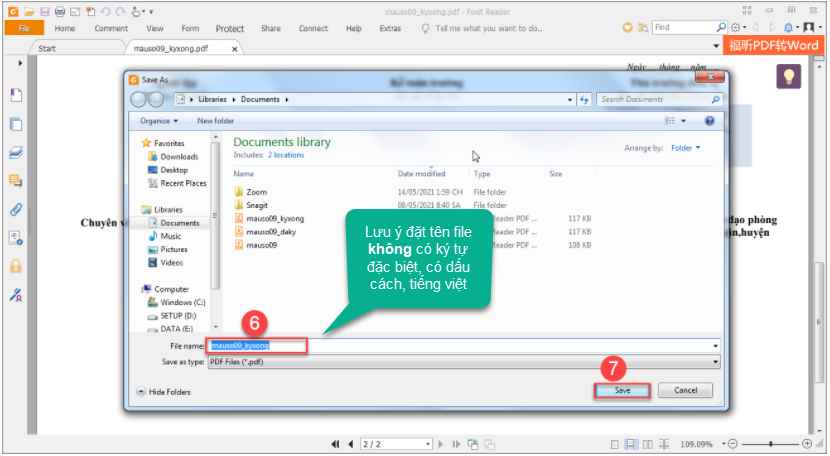Click the Search Documents field

(660, 99)
